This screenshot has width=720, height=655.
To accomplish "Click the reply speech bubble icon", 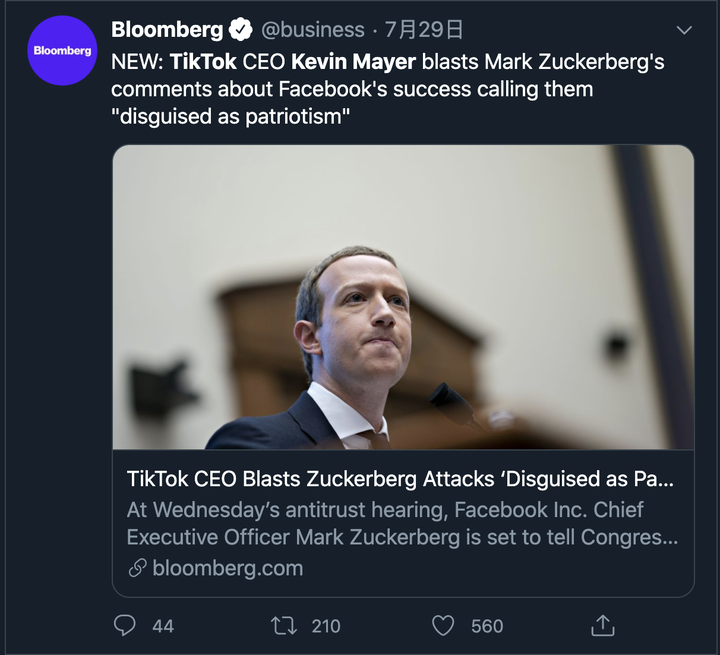I will [x=125, y=626].
